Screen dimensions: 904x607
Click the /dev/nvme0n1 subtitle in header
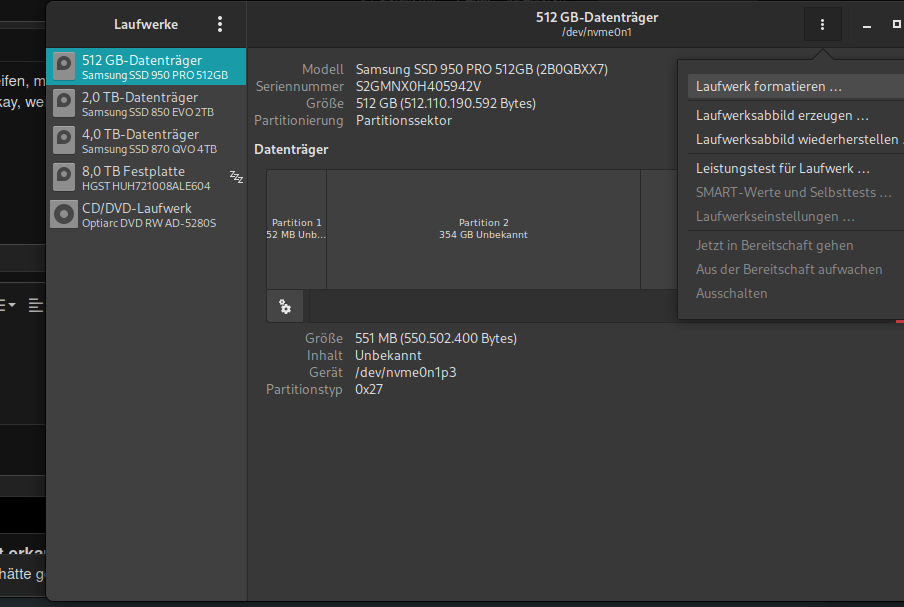[597, 33]
